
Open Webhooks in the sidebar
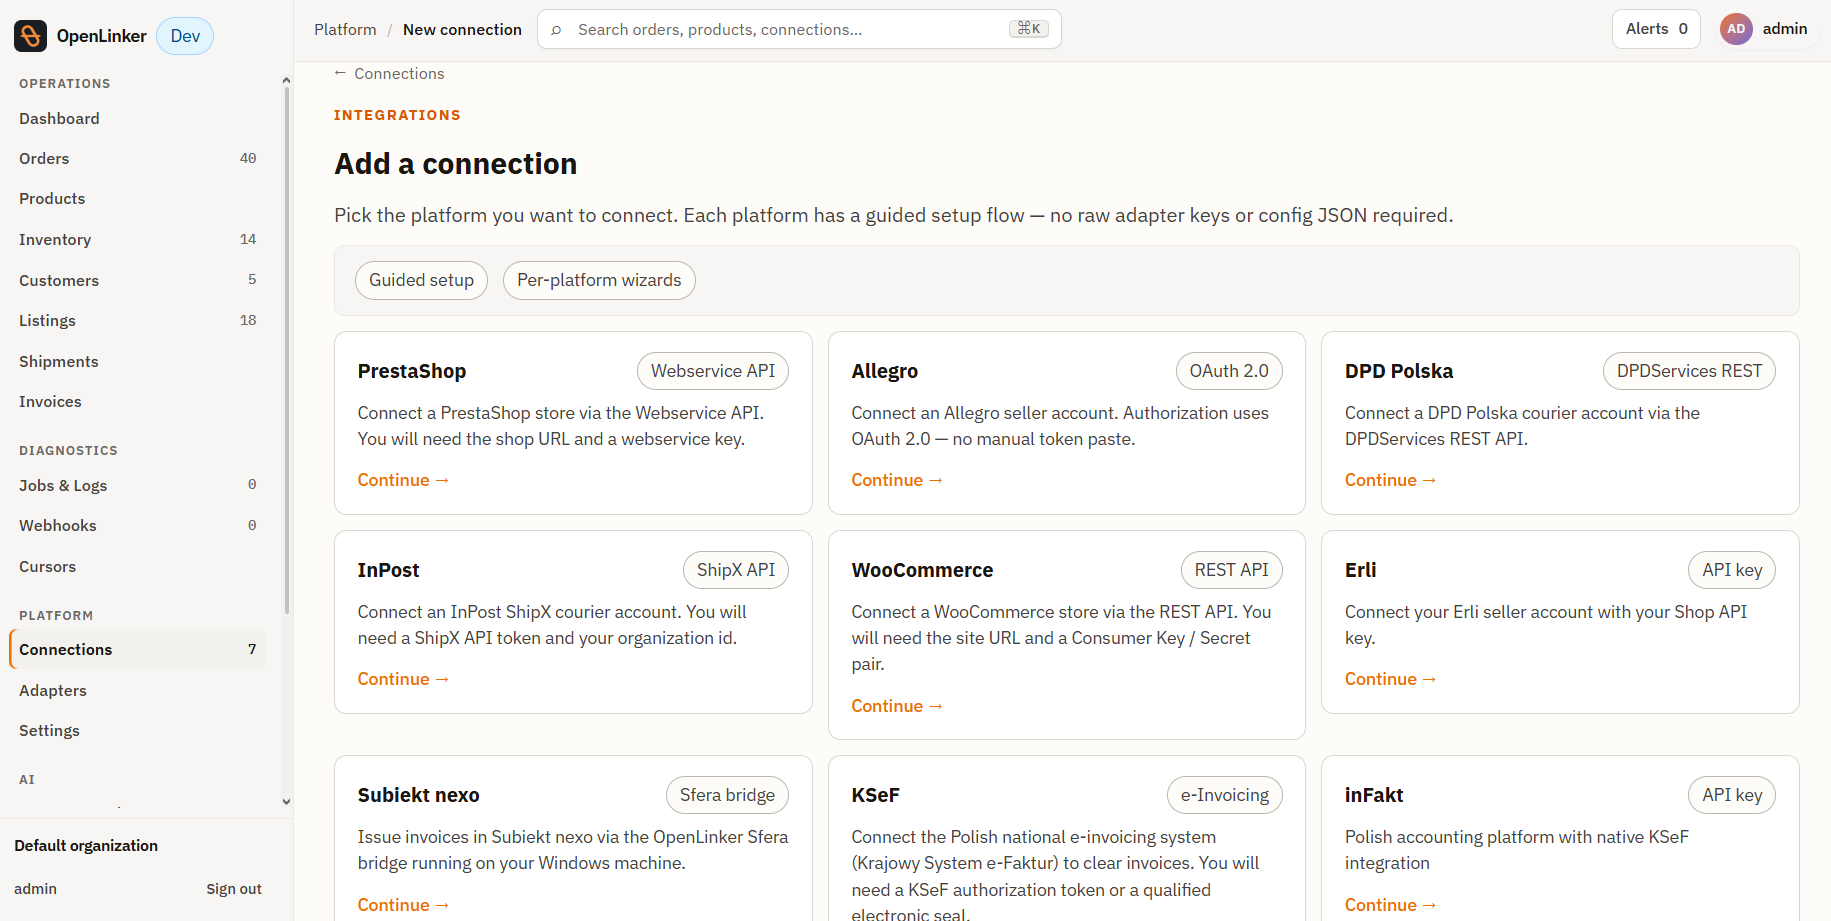click(x=138, y=525)
